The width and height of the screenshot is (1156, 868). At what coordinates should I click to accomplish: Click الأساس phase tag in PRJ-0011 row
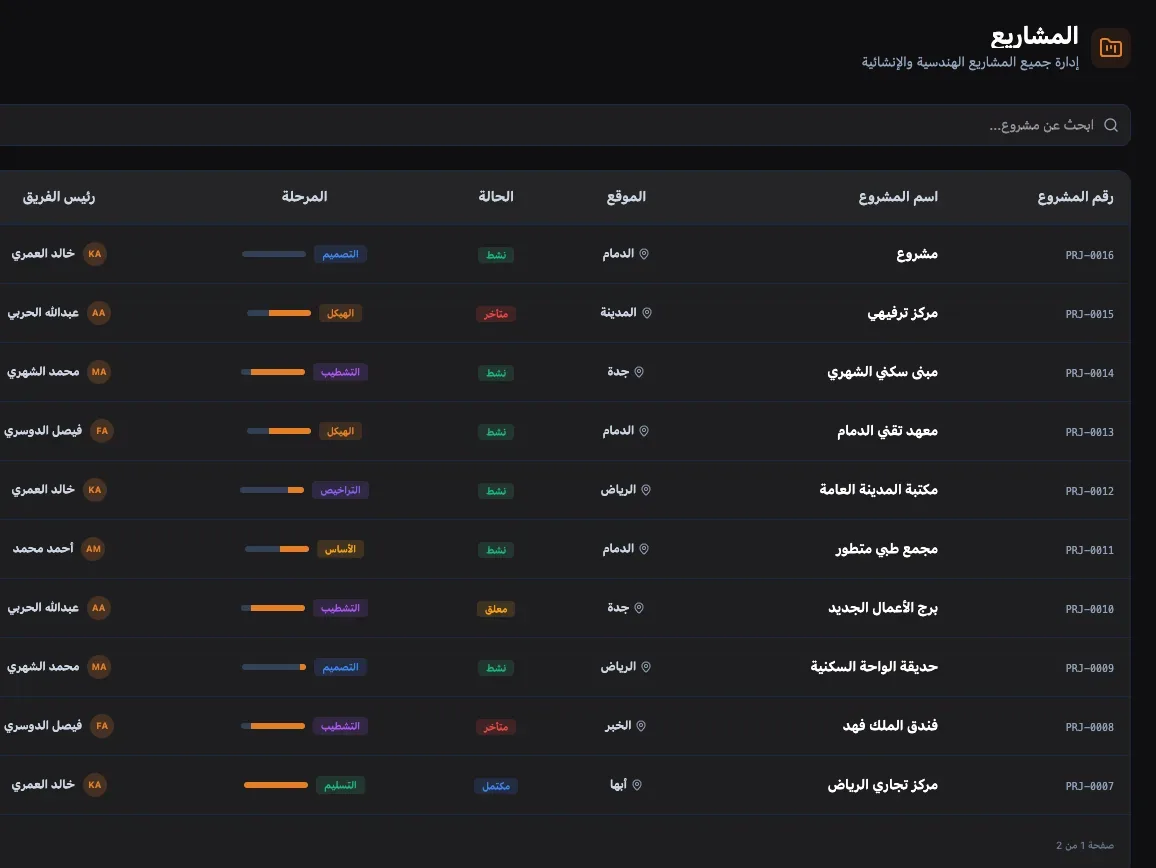click(340, 549)
